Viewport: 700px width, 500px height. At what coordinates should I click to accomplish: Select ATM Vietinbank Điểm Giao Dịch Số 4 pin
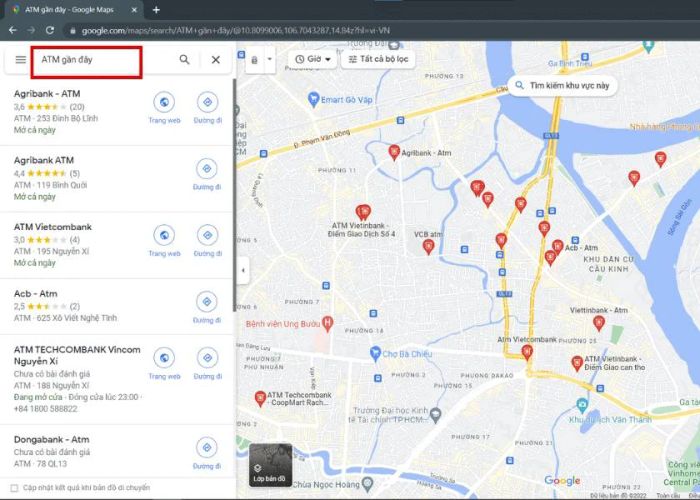tap(363, 212)
